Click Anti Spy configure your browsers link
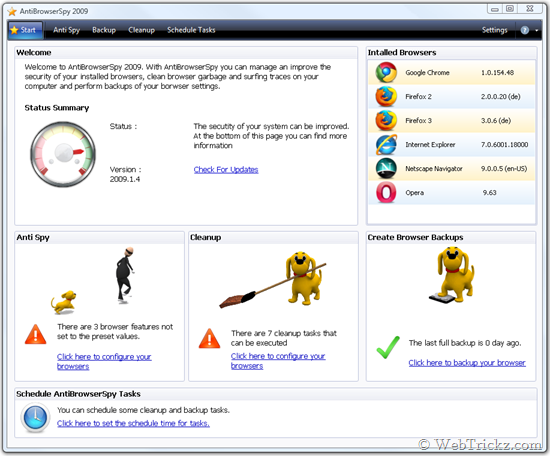This screenshot has width=550, height=456. pyautogui.click(x=104, y=361)
